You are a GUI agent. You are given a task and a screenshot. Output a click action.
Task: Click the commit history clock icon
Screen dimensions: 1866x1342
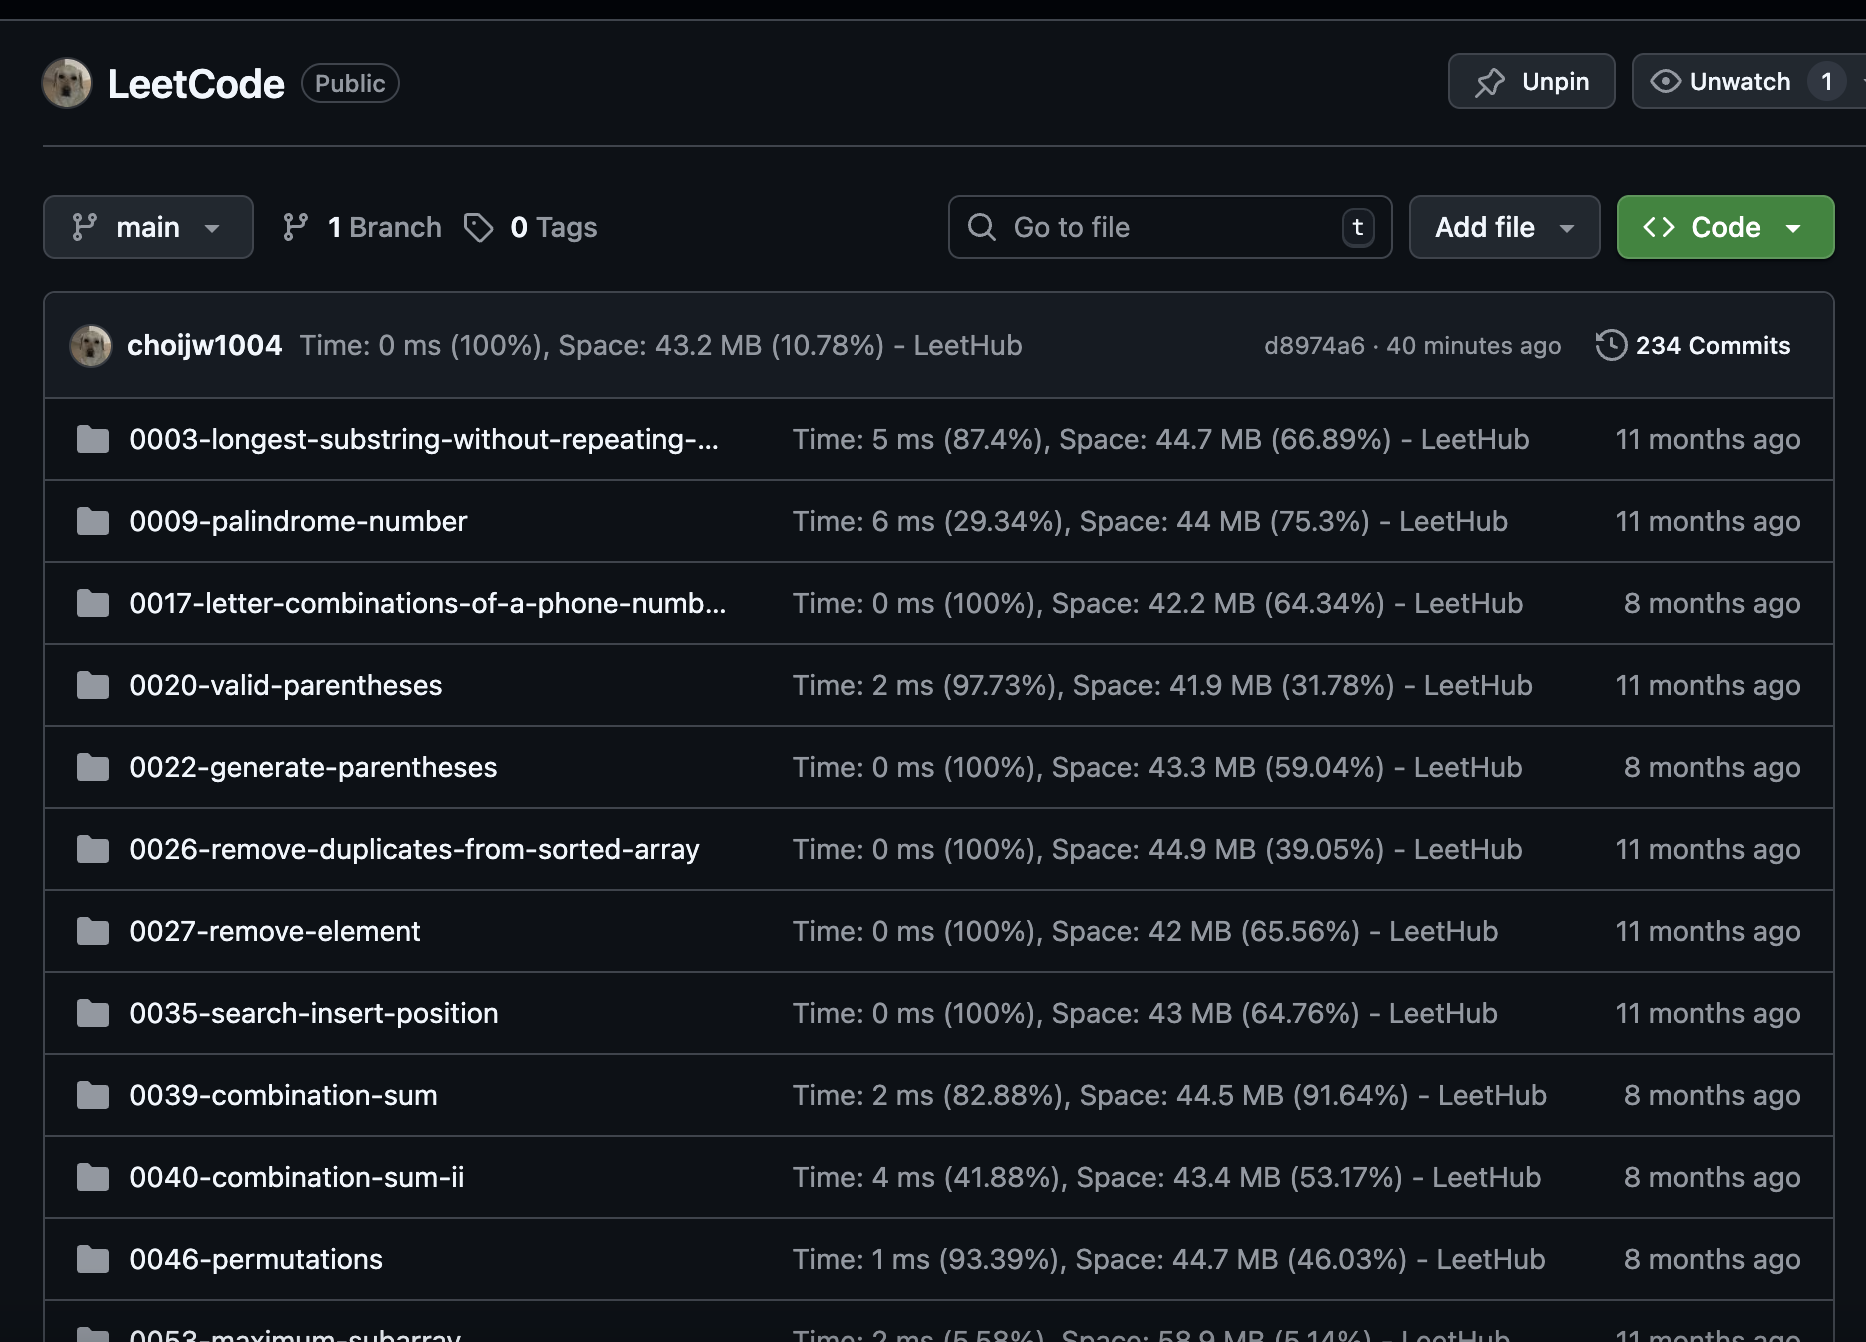pyautogui.click(x=1610, y=345)
